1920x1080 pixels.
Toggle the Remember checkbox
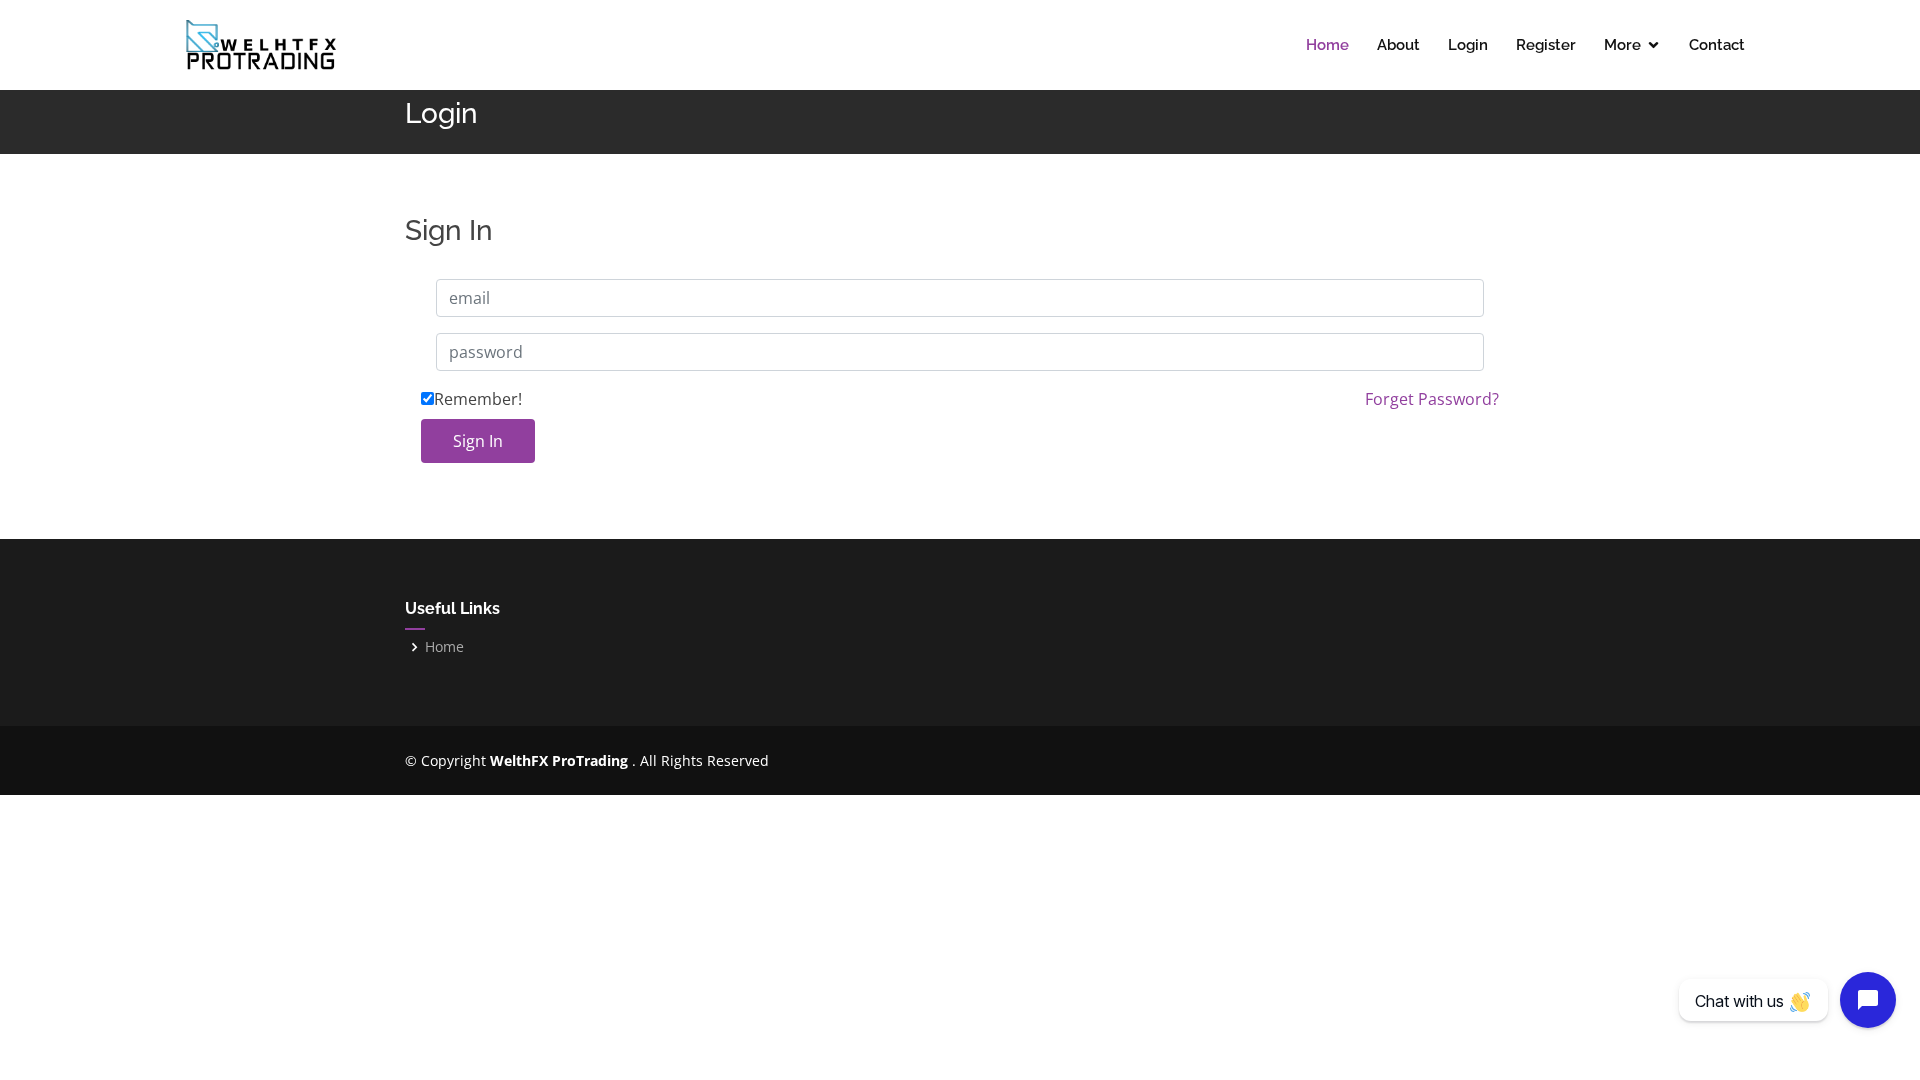pos(427,399)
